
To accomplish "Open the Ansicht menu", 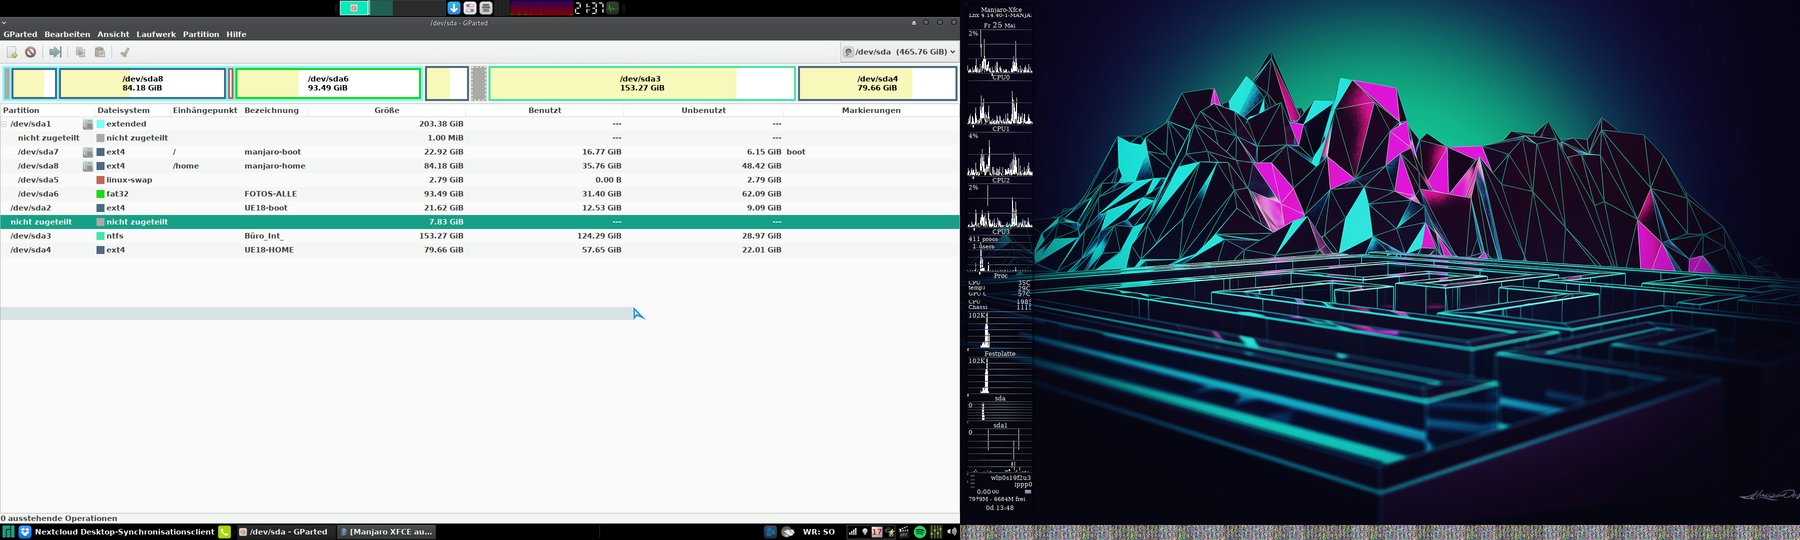I will 113,34.
